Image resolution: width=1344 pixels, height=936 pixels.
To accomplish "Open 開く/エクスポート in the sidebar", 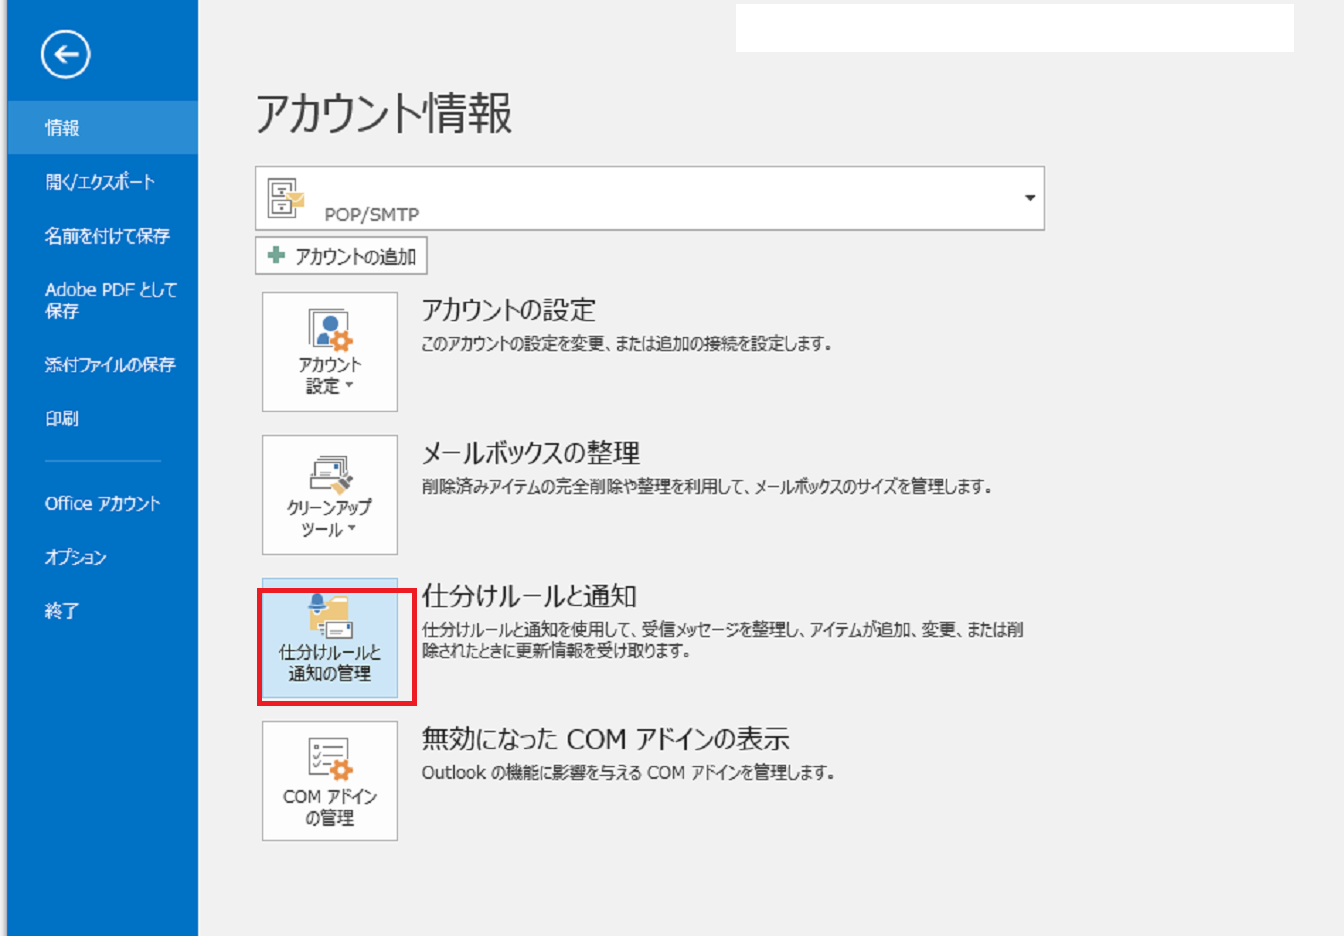I will (x=100, y=182).
